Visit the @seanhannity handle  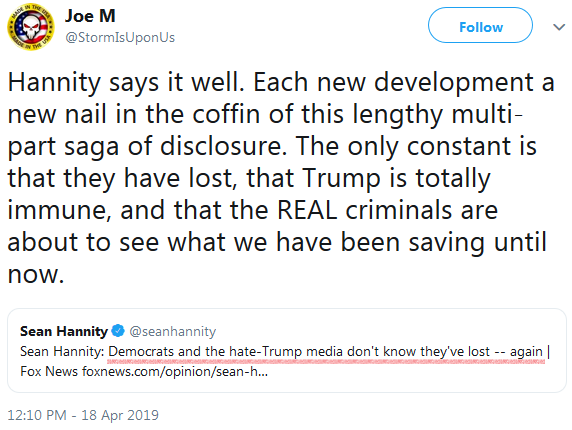(x=173, y=331)
